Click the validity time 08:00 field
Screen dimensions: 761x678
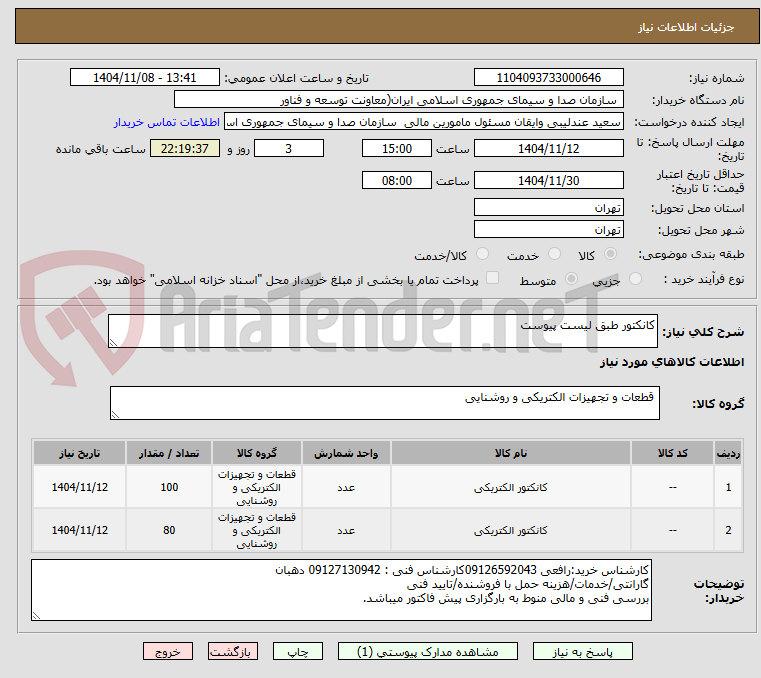[397, 181]
